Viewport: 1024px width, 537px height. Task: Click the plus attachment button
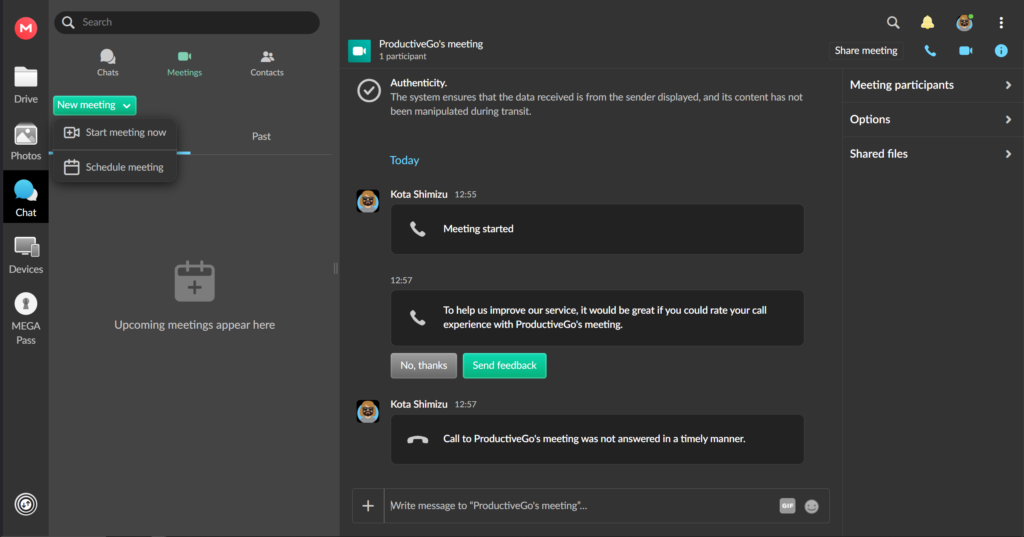[368, 506]
